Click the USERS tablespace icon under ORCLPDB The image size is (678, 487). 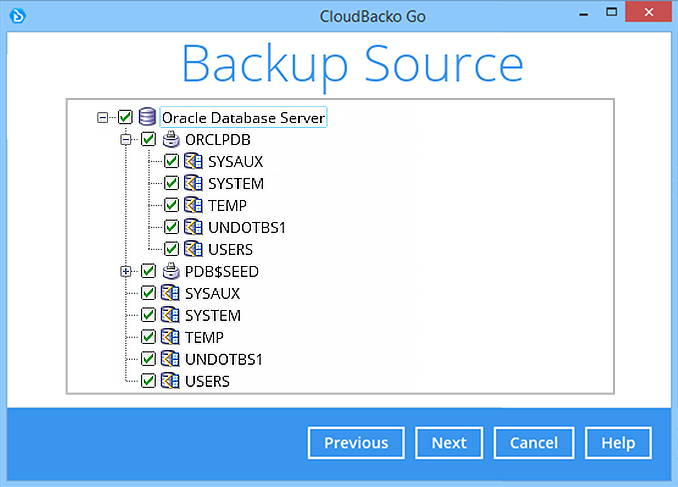tap(193, 249)
